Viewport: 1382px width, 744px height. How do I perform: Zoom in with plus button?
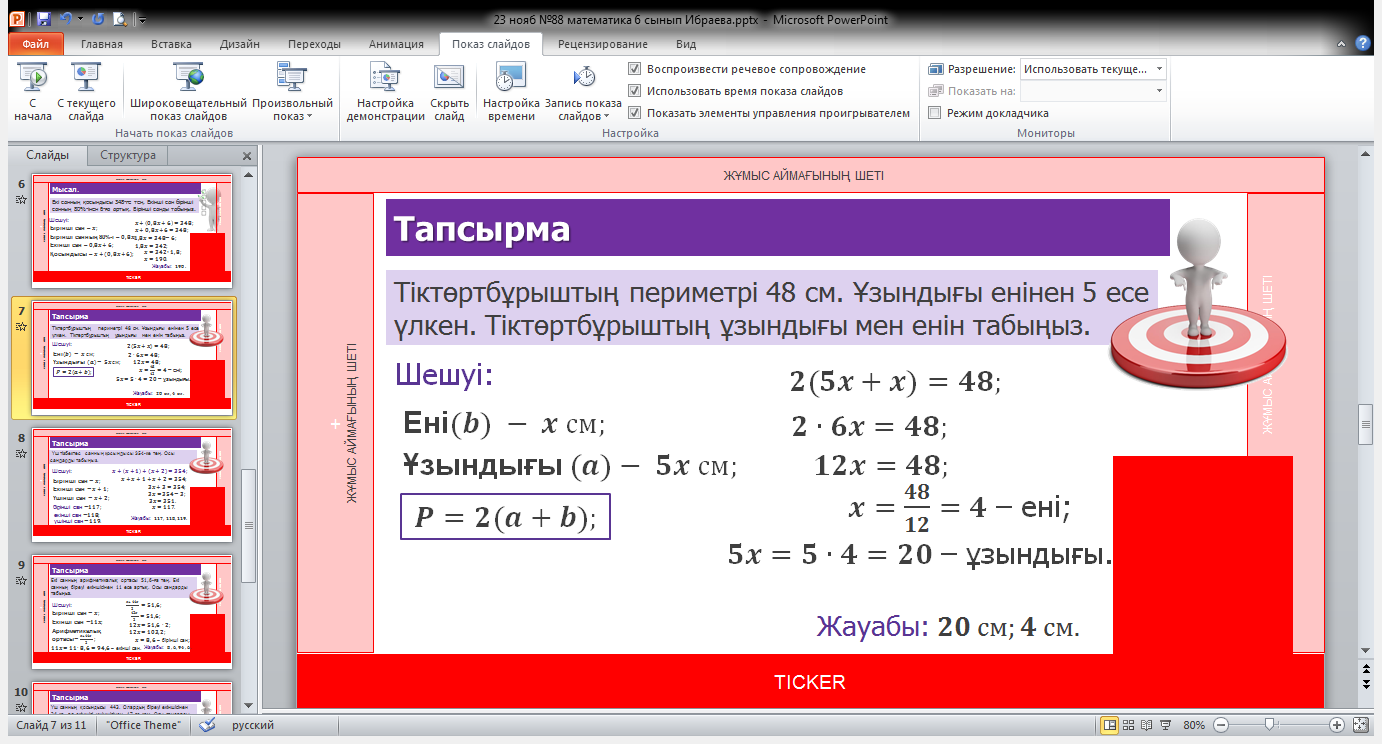tap(1336, 725)
